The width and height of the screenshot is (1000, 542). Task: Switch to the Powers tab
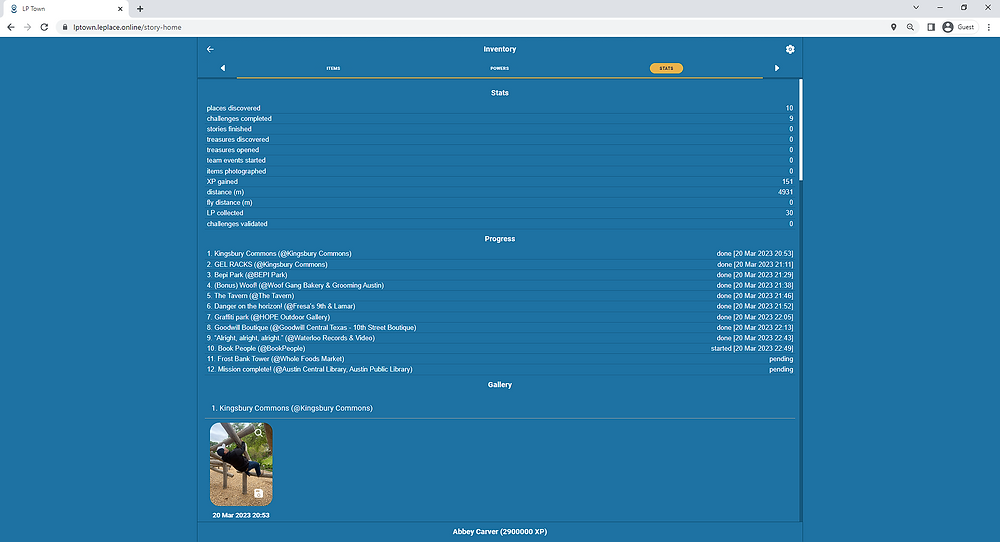(x=499, y=68)
